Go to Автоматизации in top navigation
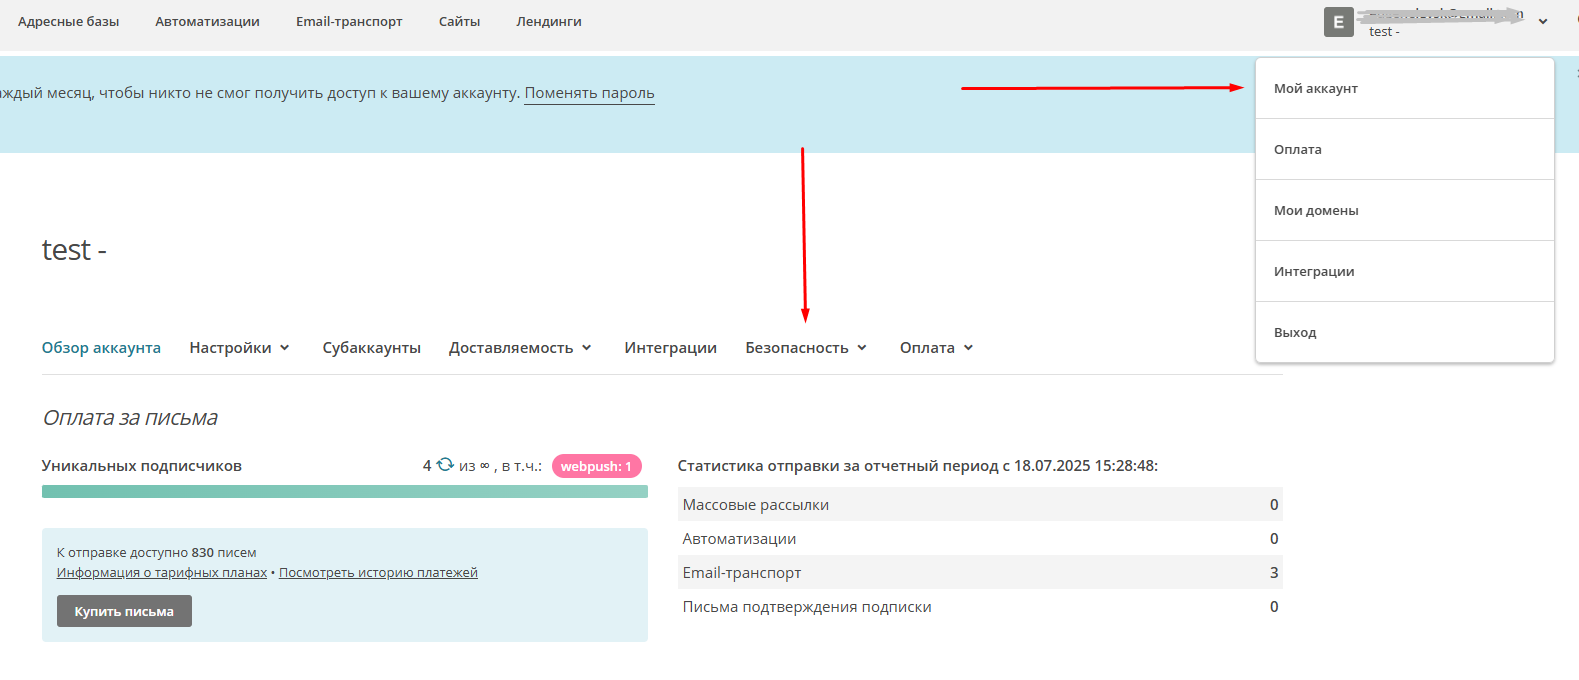 207,22
